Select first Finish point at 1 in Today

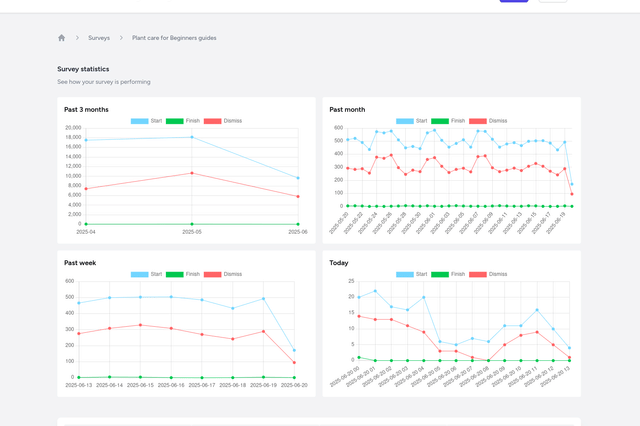click(x=359, y=357)
